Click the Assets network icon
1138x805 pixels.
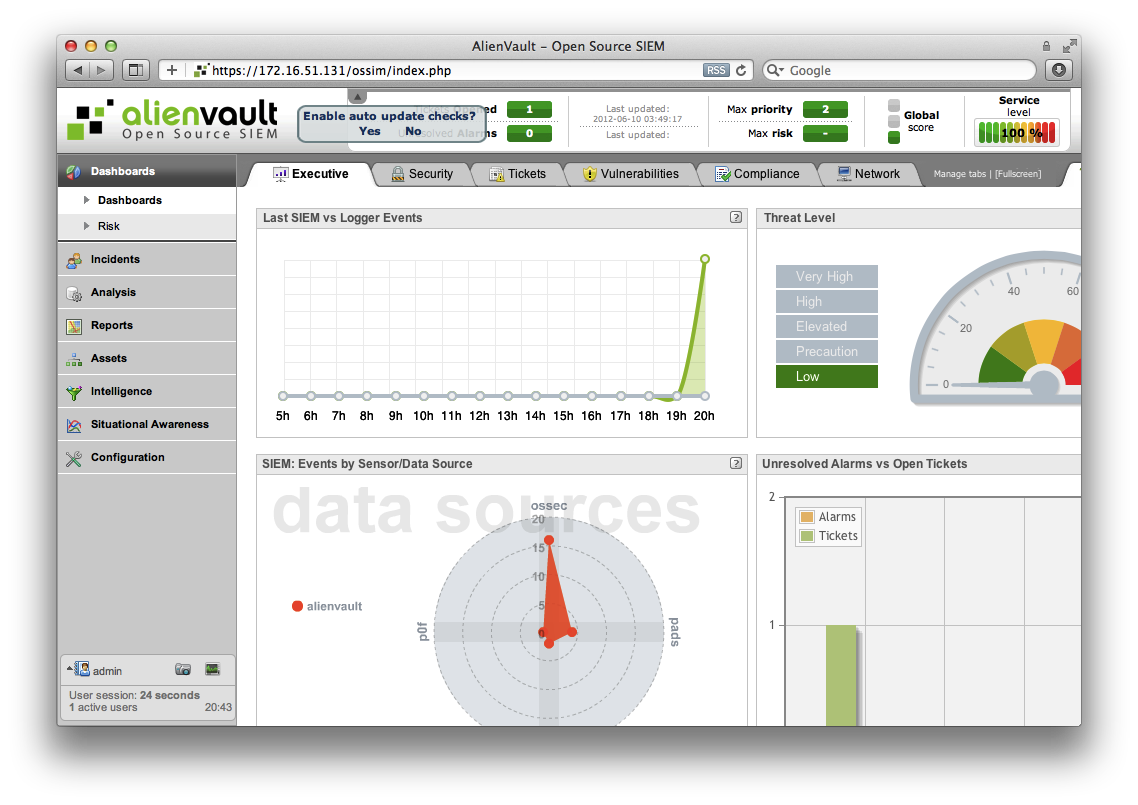(x=73, y=359)
